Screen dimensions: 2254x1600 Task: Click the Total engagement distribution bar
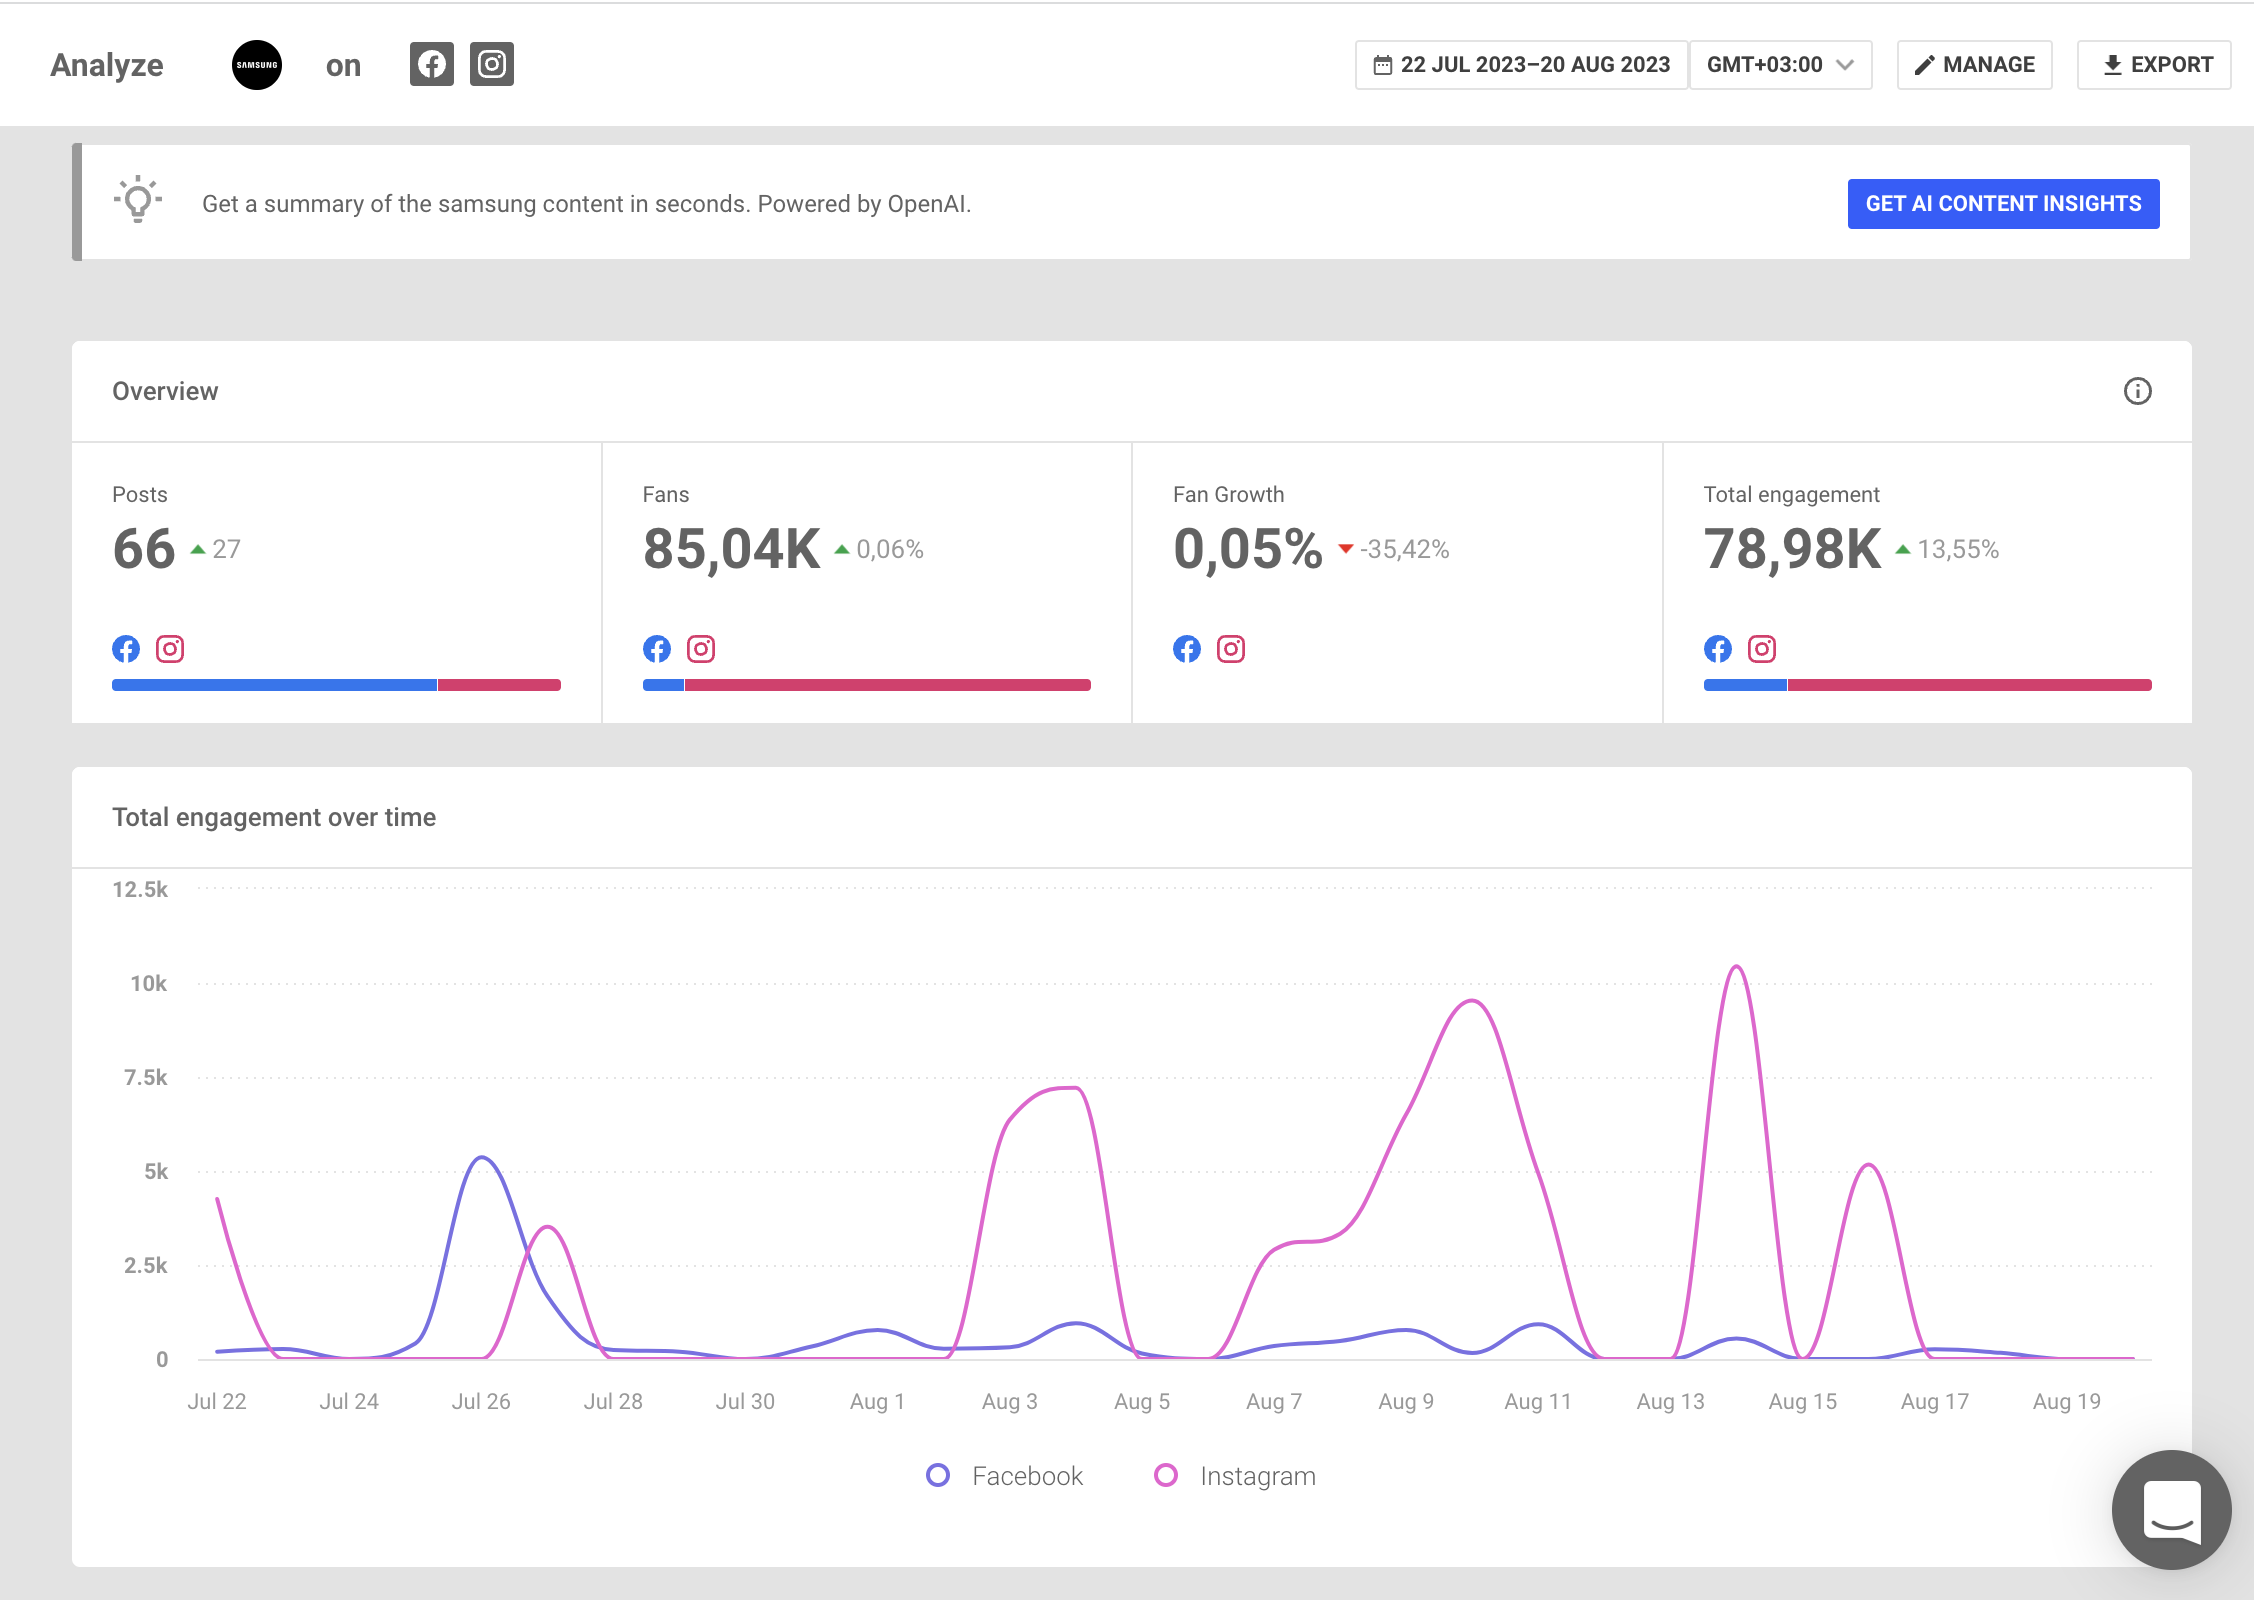tap(1928, 685)
